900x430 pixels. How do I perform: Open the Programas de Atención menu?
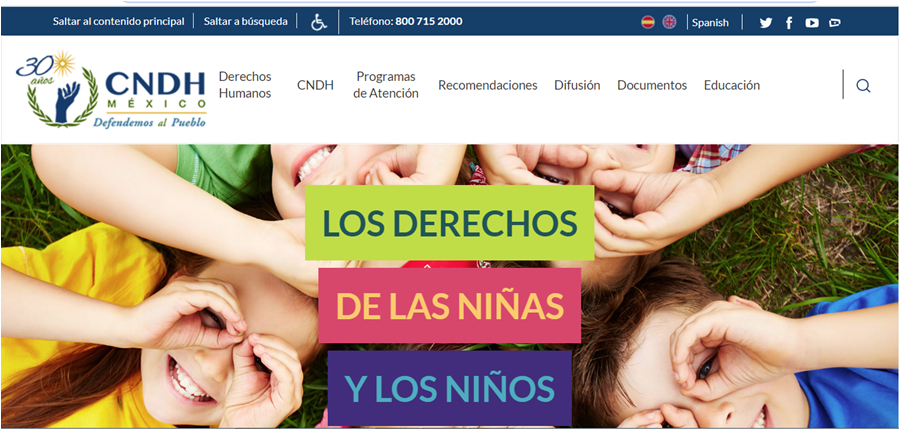coord(386,85)
